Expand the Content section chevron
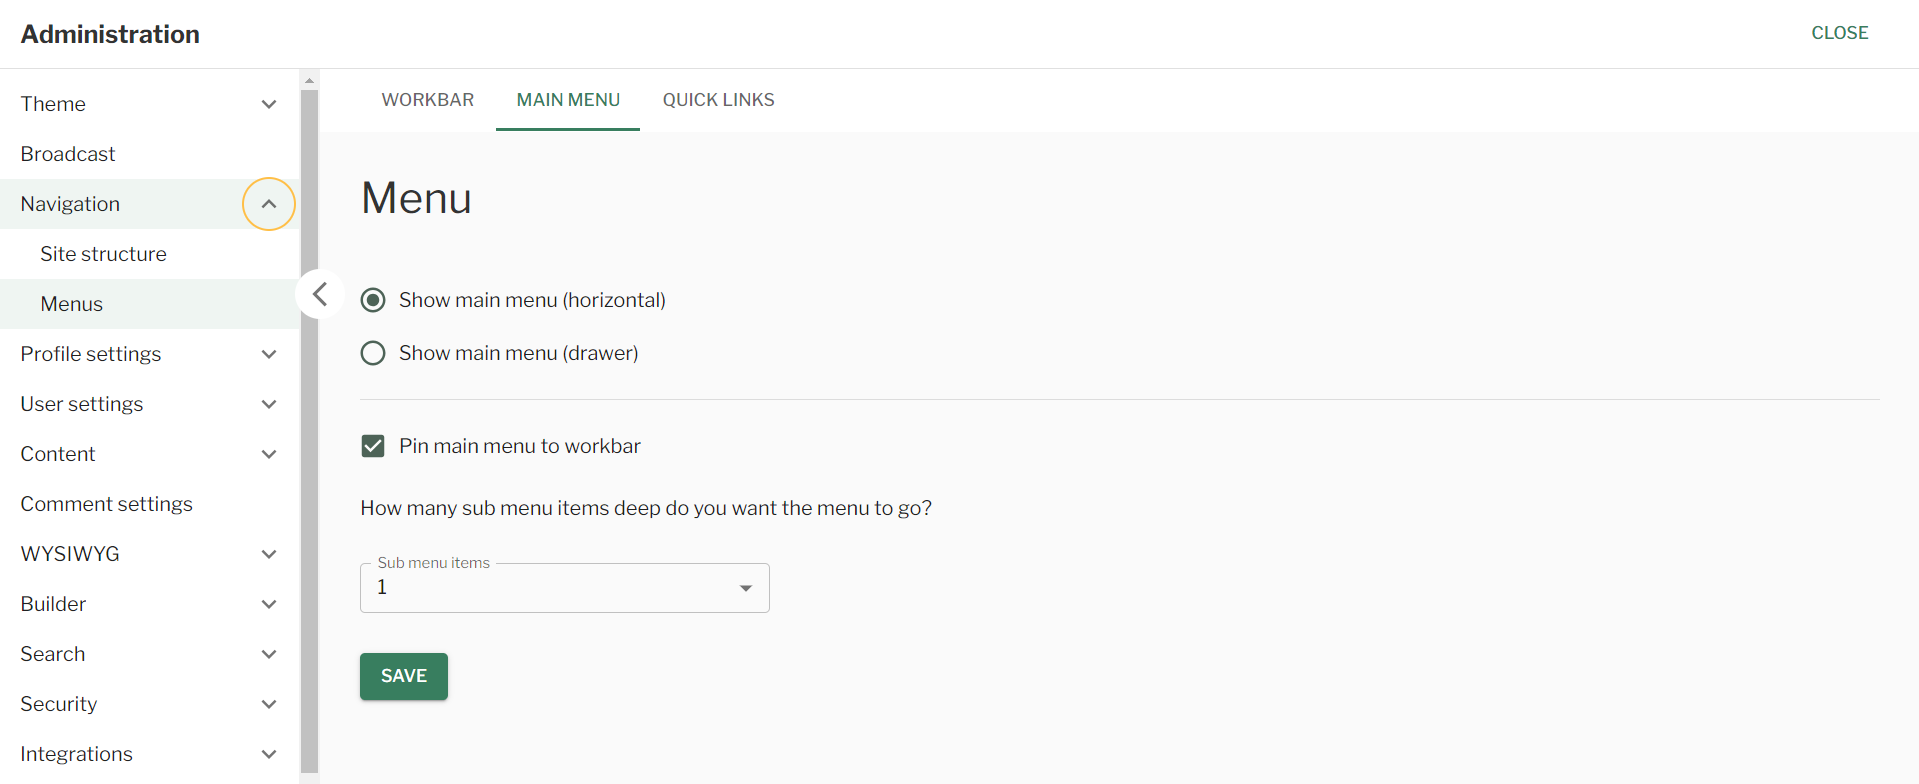This screenshot has height=784, width=1919. pos(269,454)
